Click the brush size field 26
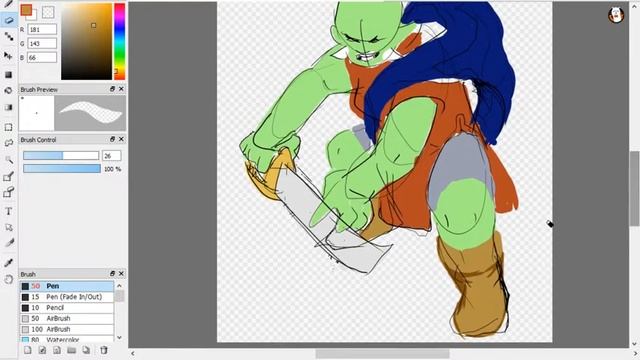Screen dimensions: 640x360 pos(111,156)
